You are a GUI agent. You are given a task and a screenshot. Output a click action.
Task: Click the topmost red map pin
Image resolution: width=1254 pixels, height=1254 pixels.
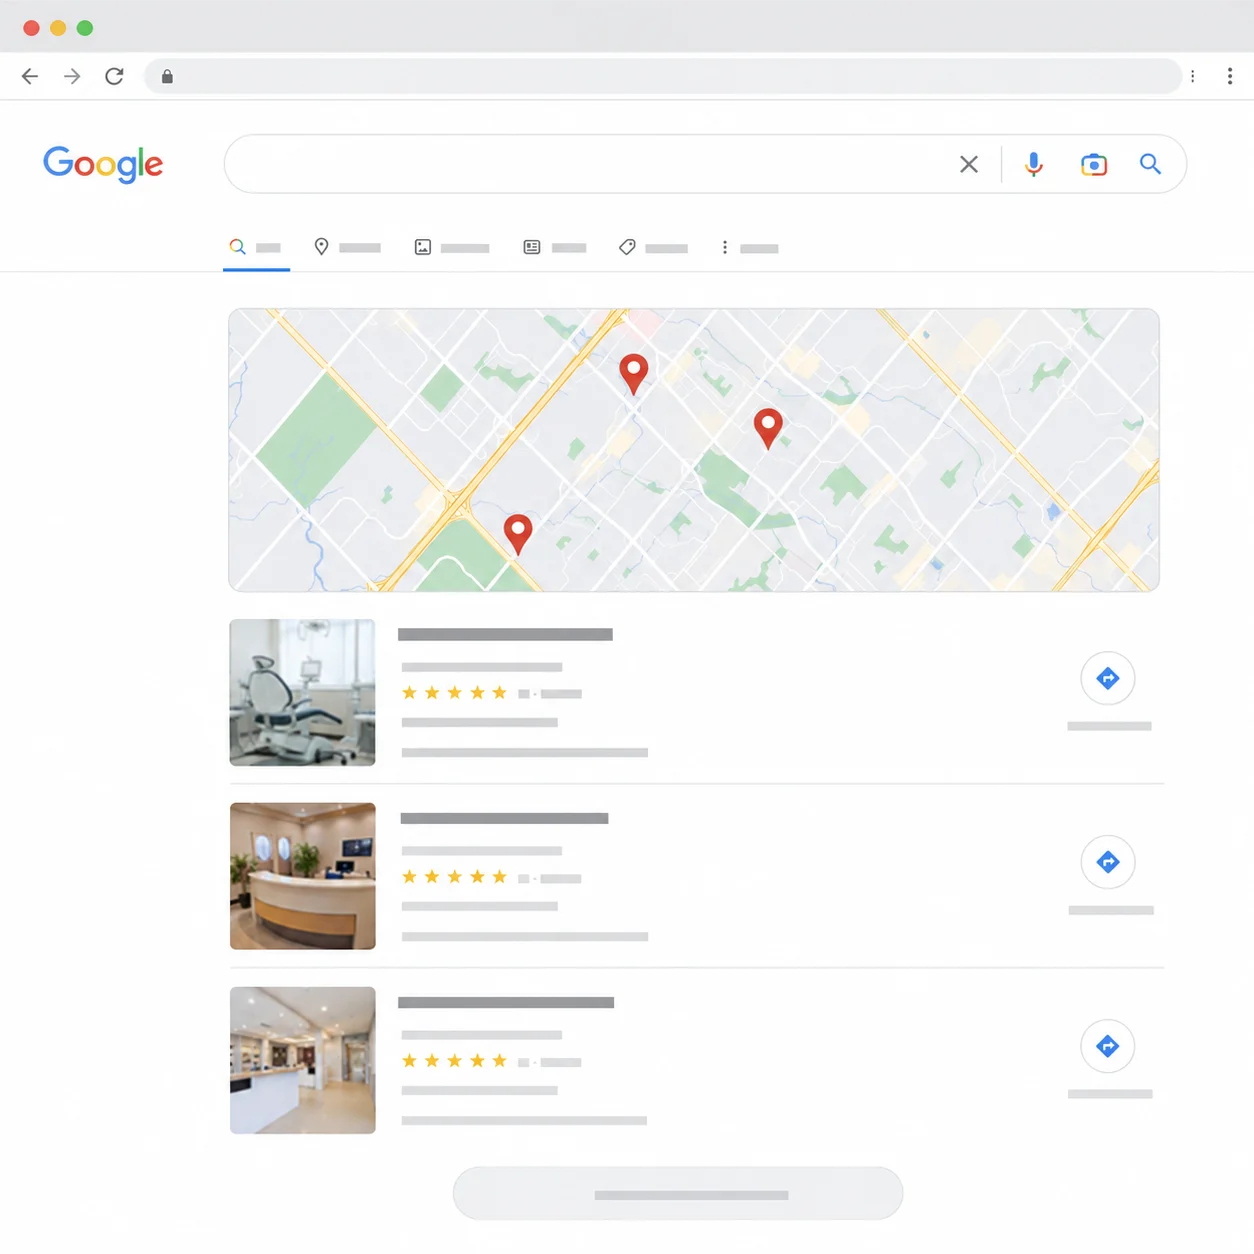pyautogui.click(x=634, y=373)
